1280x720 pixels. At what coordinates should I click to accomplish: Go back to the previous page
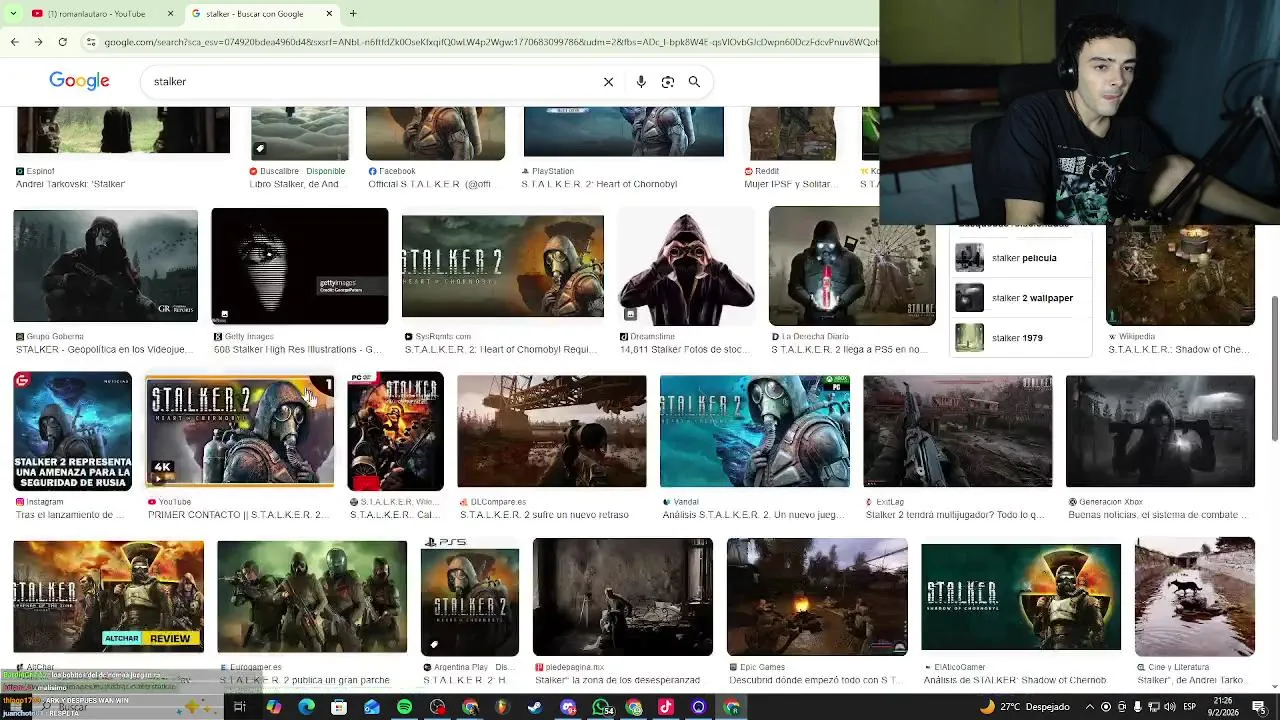pyautogui.click(x=14, y=42)
